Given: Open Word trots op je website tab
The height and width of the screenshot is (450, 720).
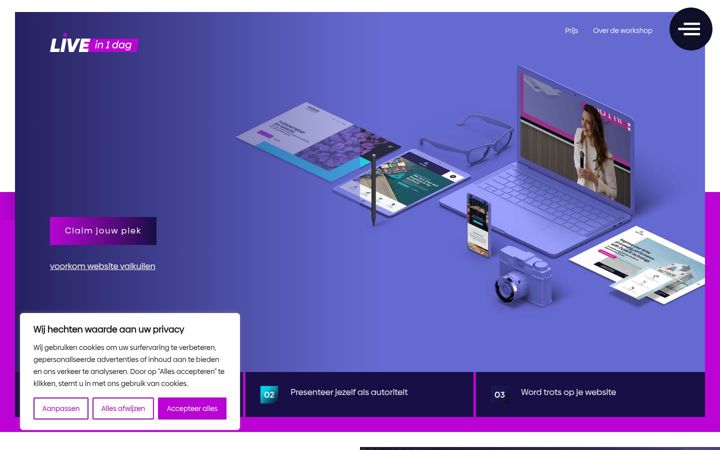Looking at the screenshot, I should pos(590,394).
